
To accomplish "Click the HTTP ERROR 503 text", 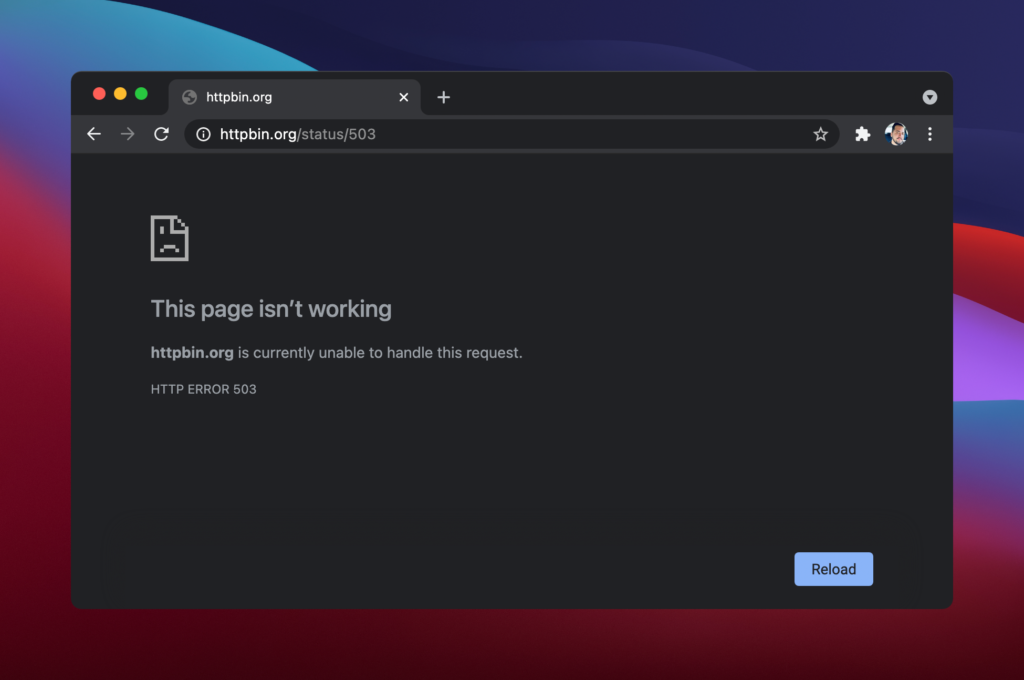I will (203, 389).
